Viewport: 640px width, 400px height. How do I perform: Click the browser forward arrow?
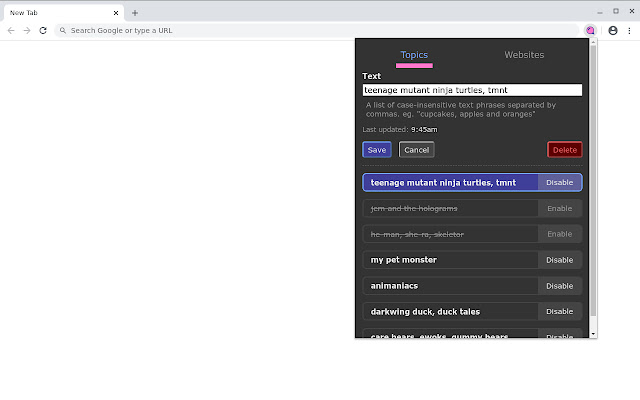point(27,31)
